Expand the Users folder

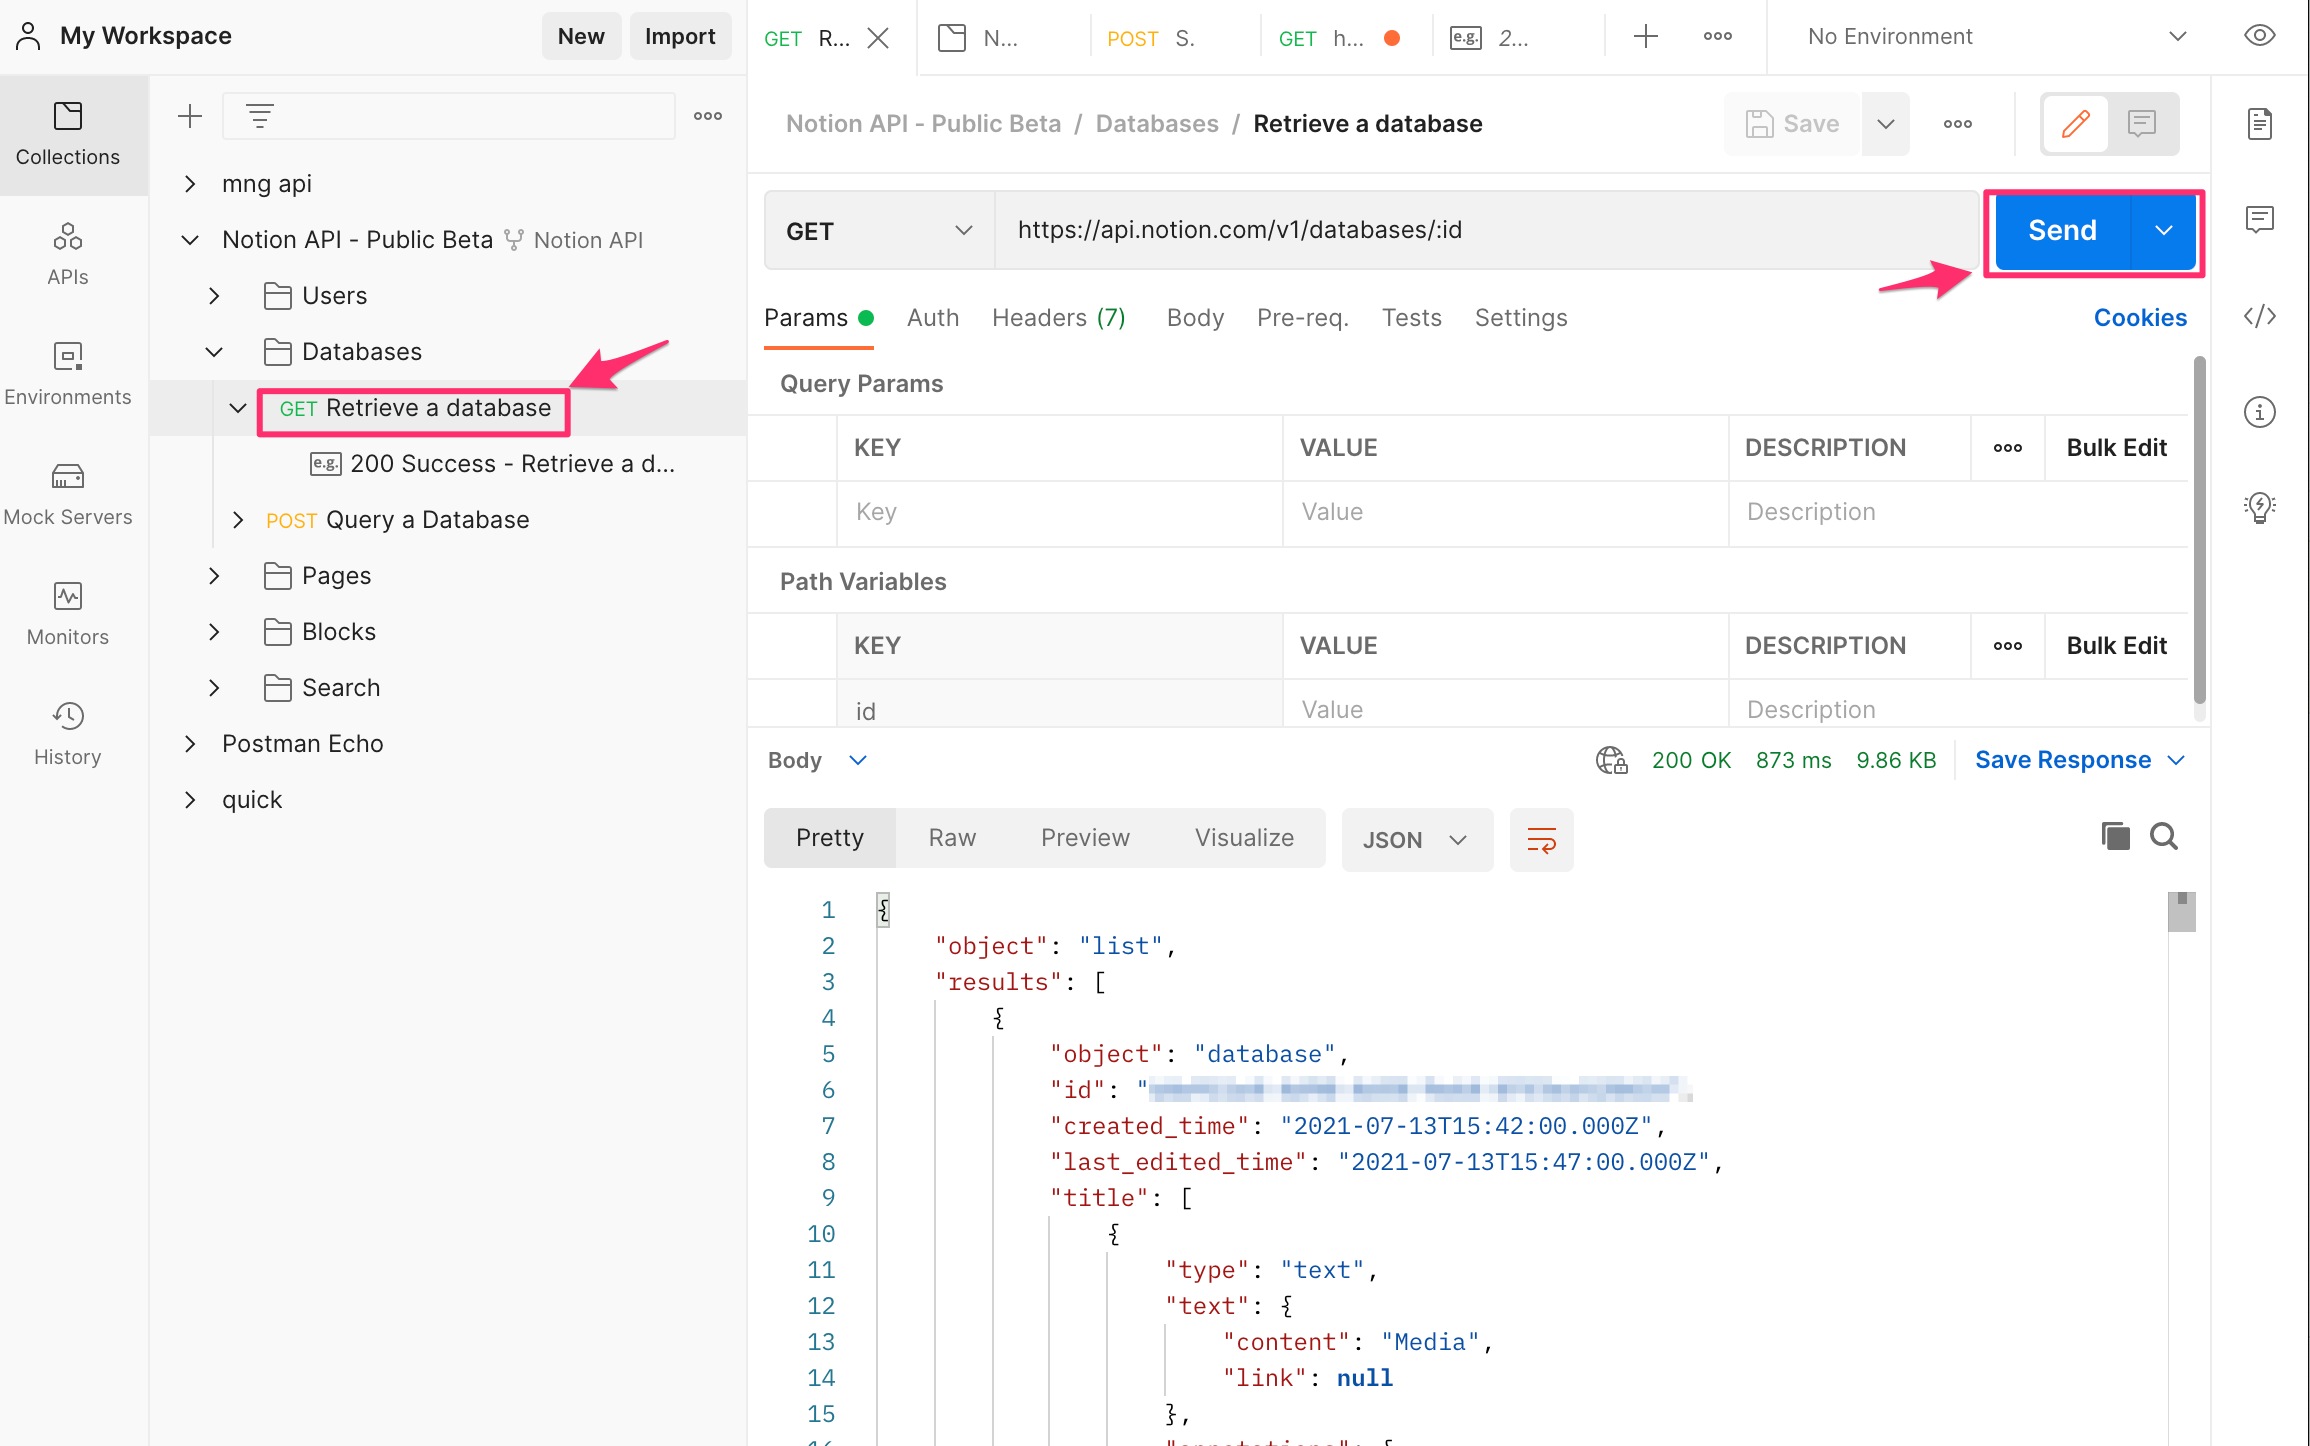(214, 296)
